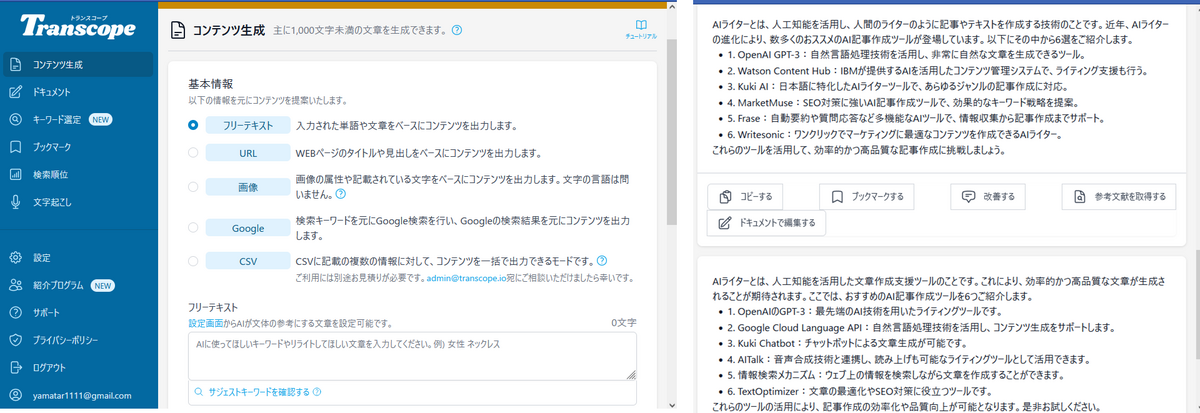The image size is (1200, 413).
Task: Click the 改善する button
Action: point(989,196)
